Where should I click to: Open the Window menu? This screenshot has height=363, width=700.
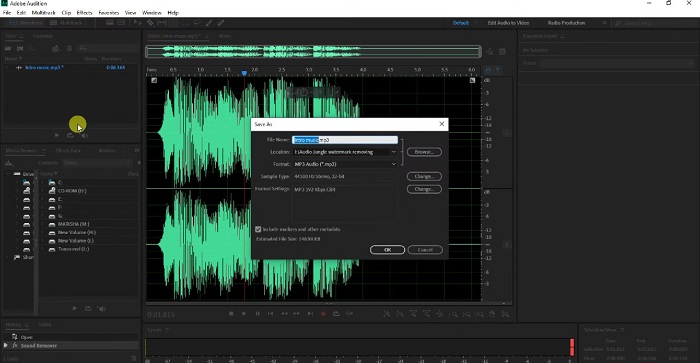click(x=152, y=13)
